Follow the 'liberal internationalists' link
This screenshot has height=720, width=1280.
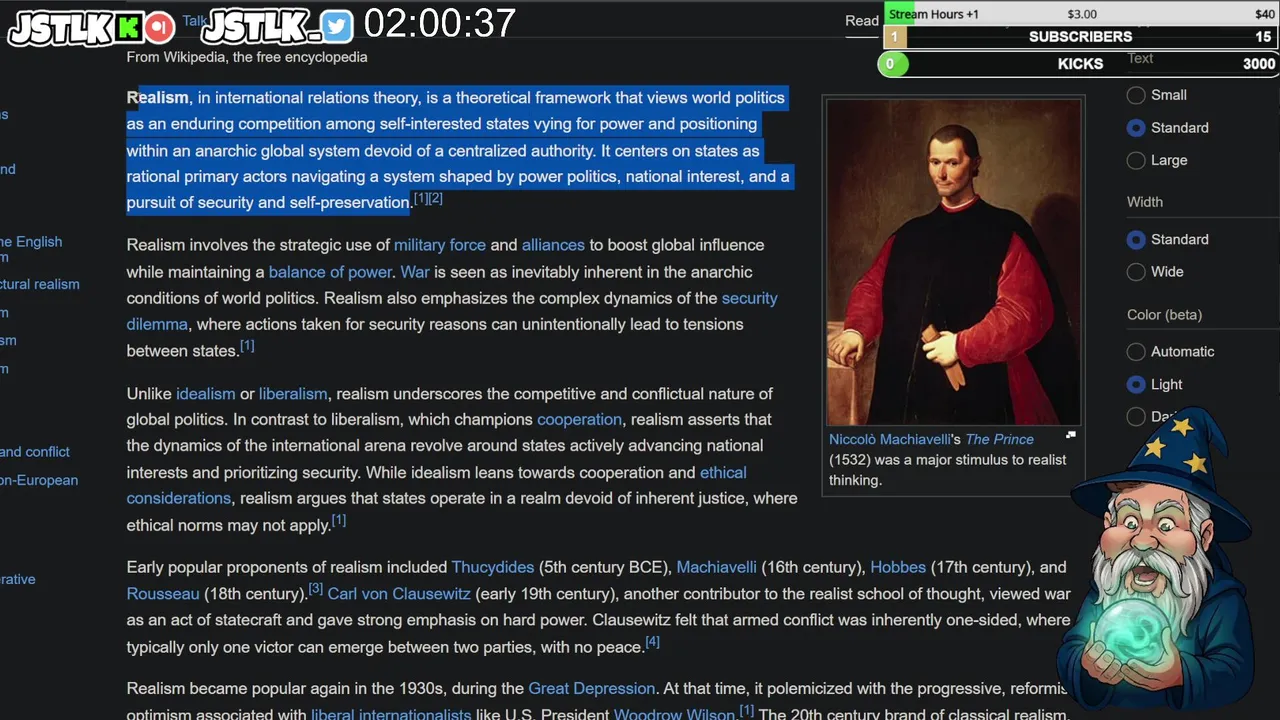point(391,714)
